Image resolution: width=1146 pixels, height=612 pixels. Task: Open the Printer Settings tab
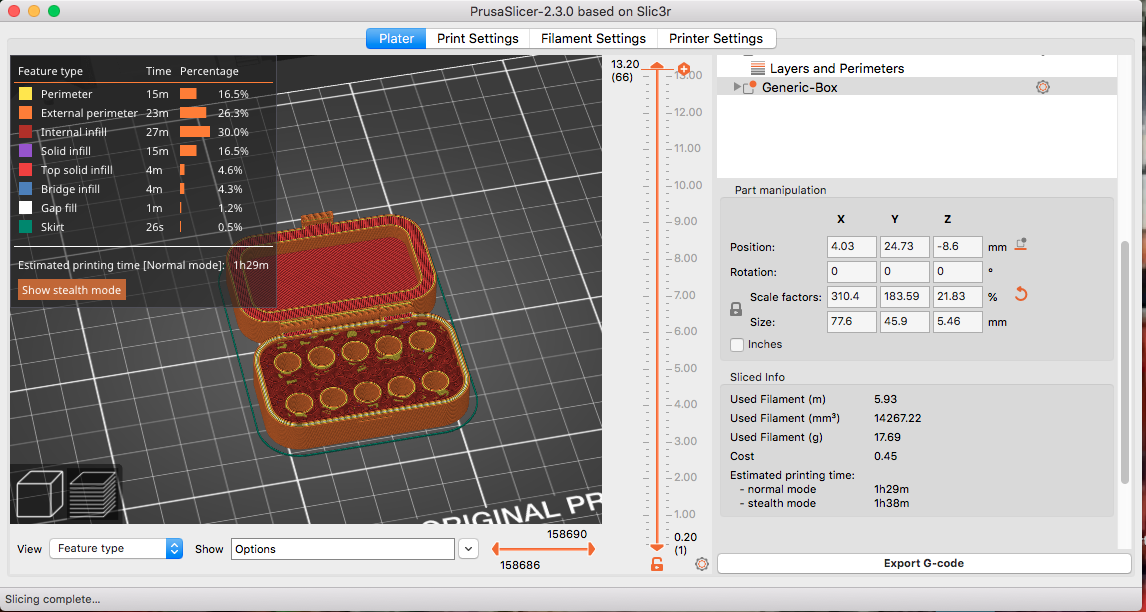point(716,39)
